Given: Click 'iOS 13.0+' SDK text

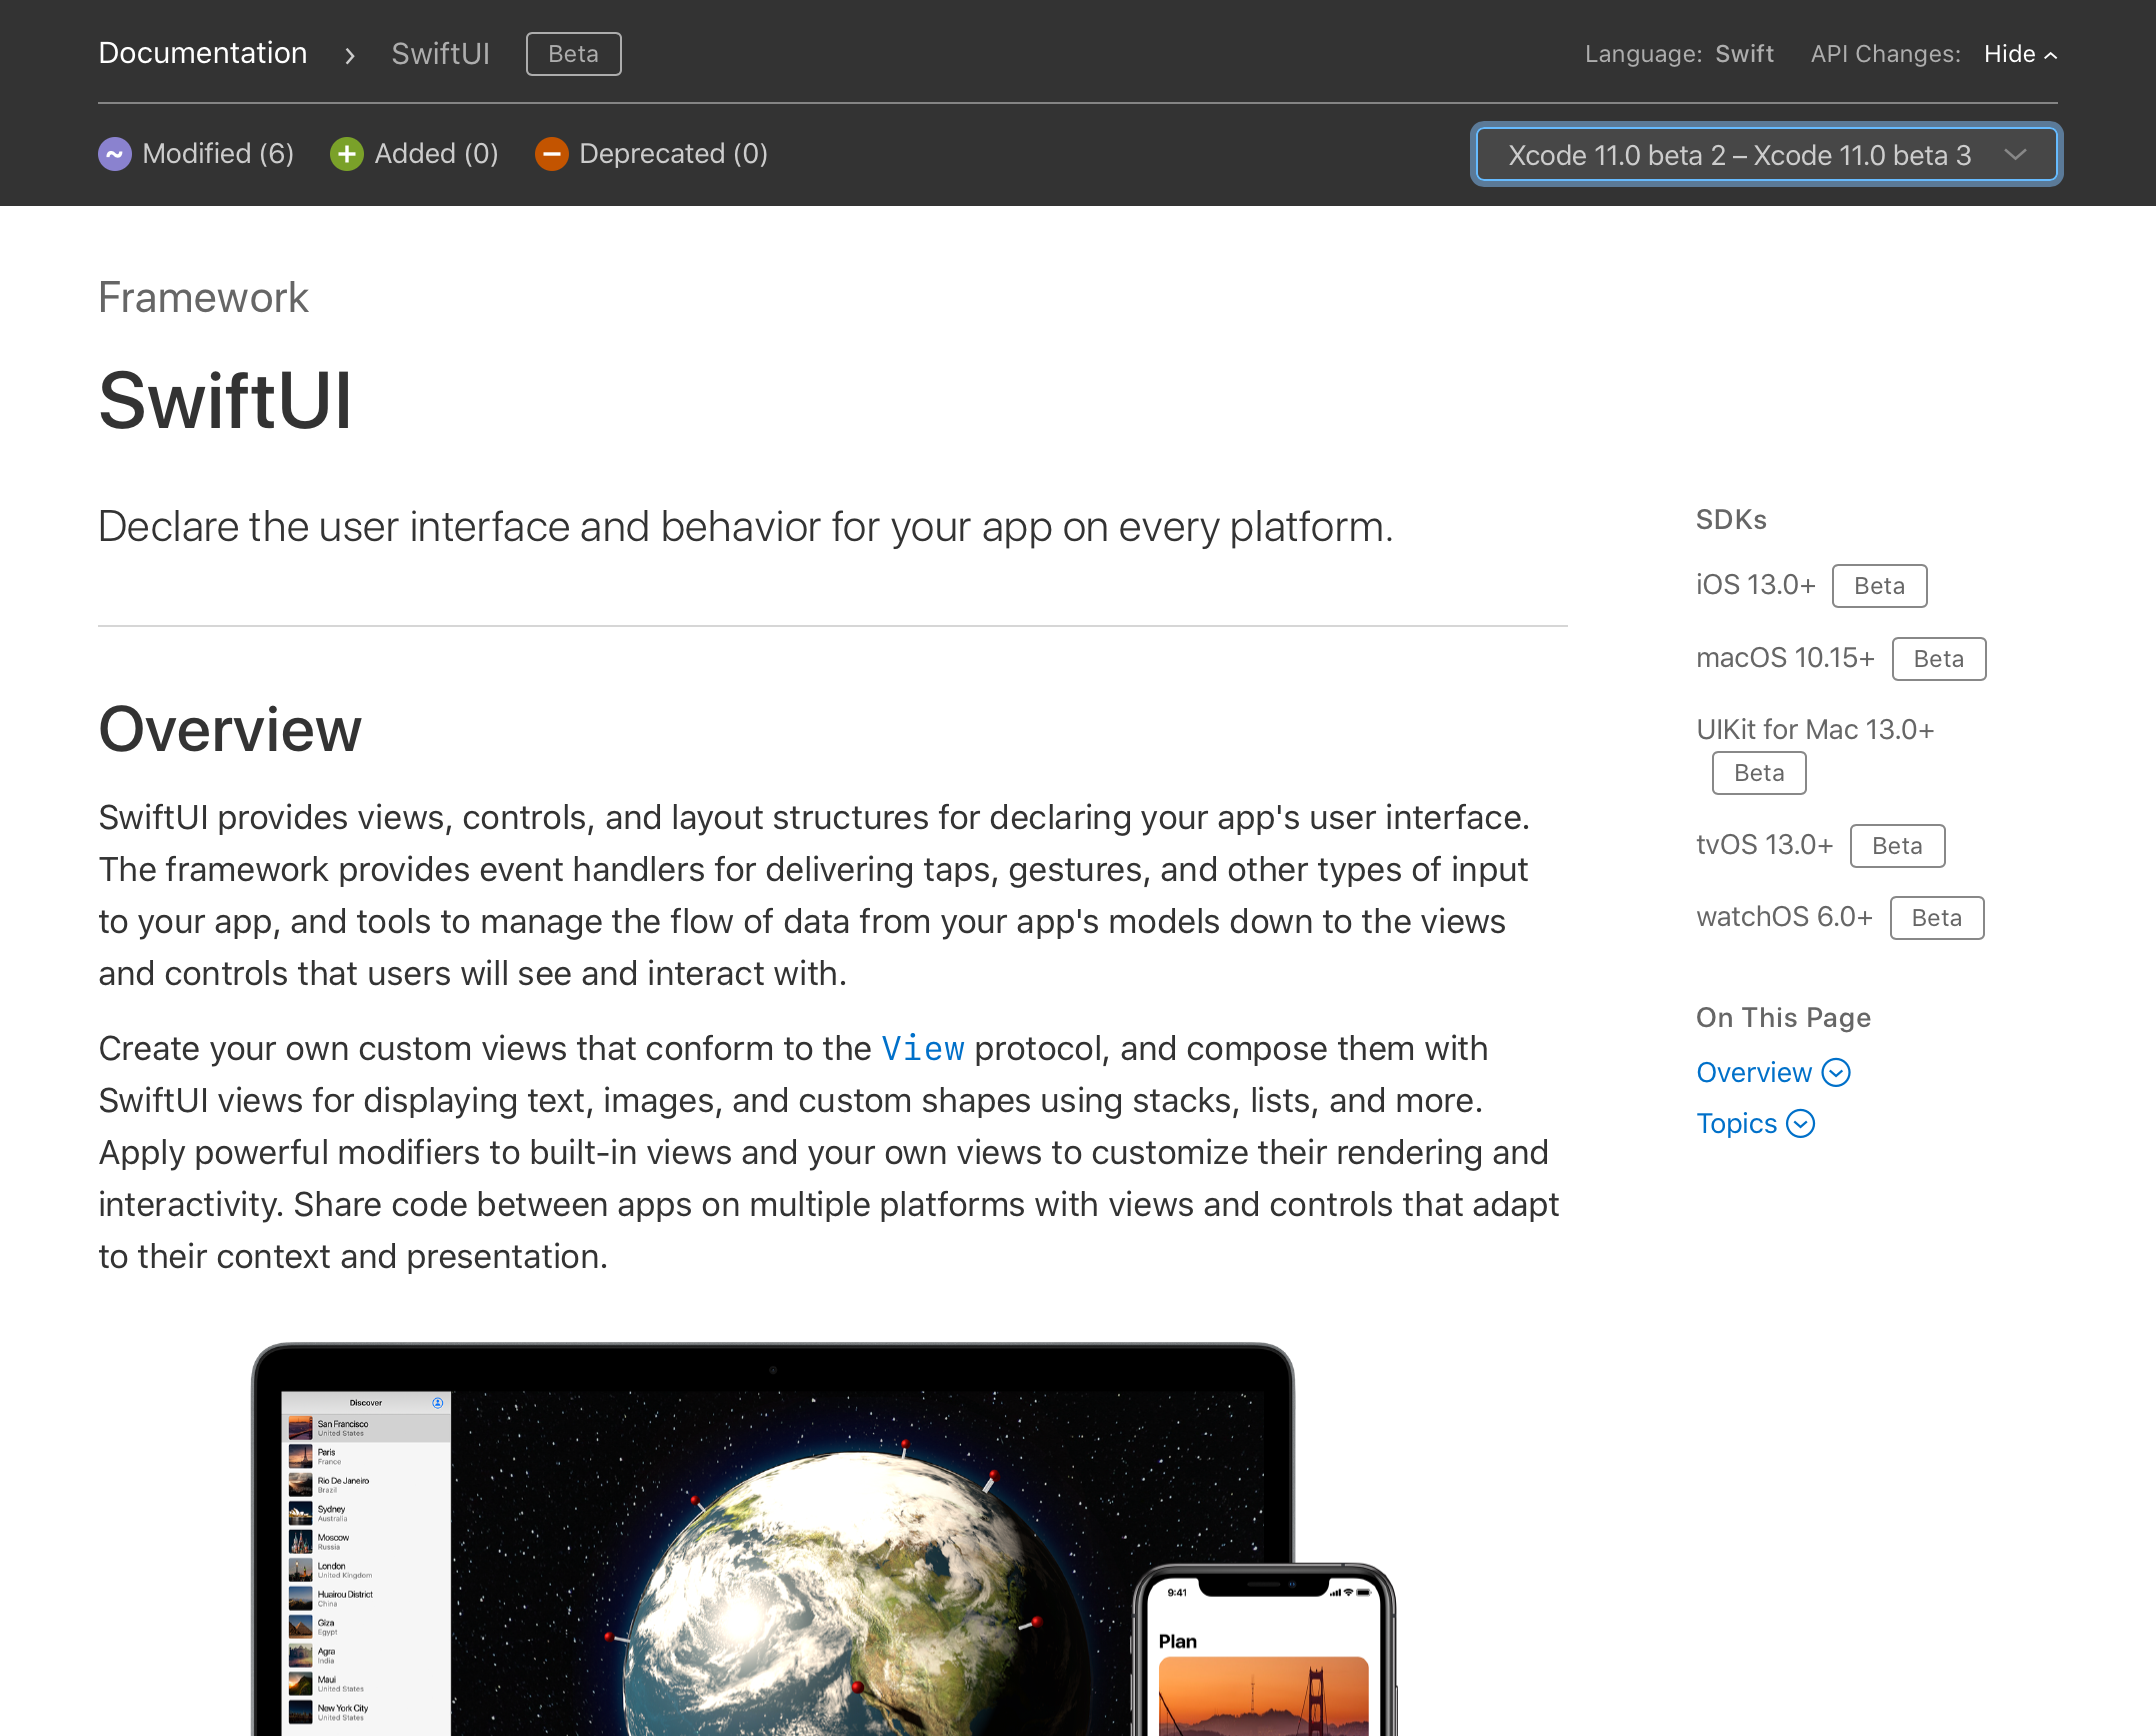Looking at the screenshot, I should 1755,585.
